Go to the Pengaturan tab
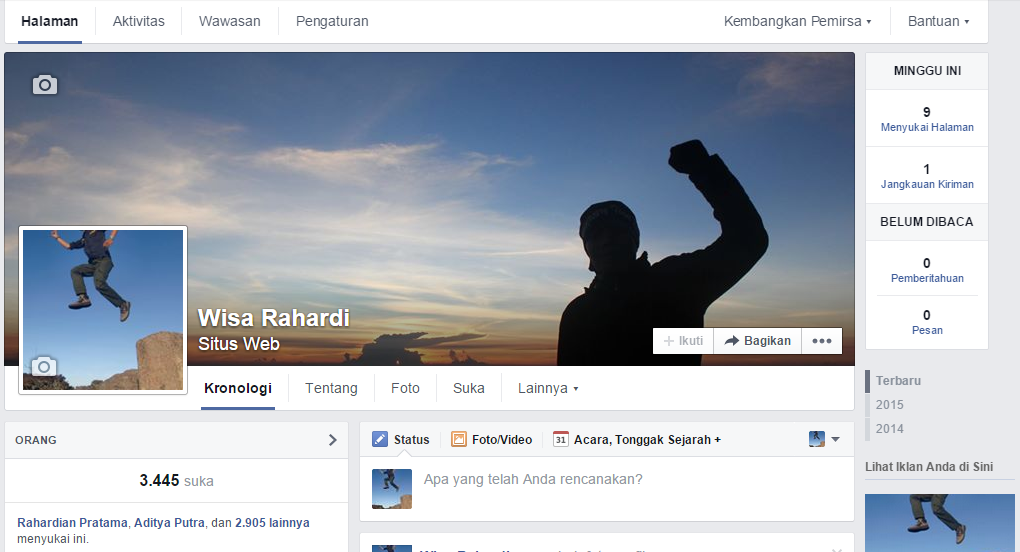 pyautogui.click(x=332, y=21)
